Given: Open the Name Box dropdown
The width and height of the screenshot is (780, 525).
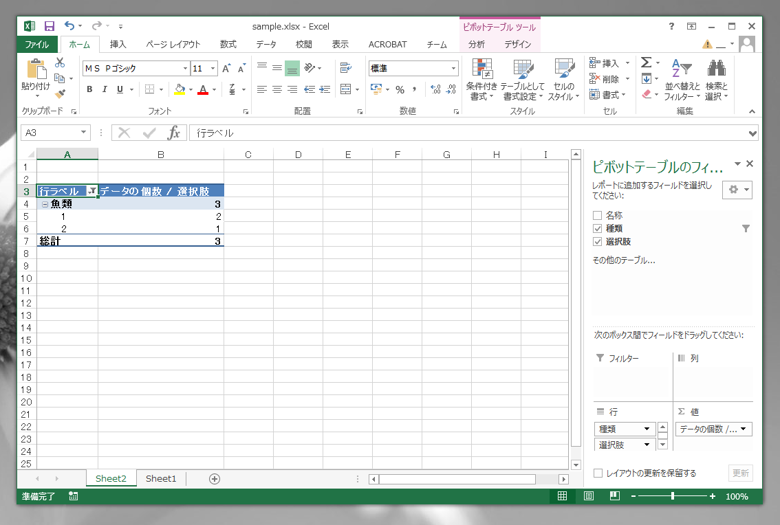Looking at the screenshot, I should [x=84, y=132].
